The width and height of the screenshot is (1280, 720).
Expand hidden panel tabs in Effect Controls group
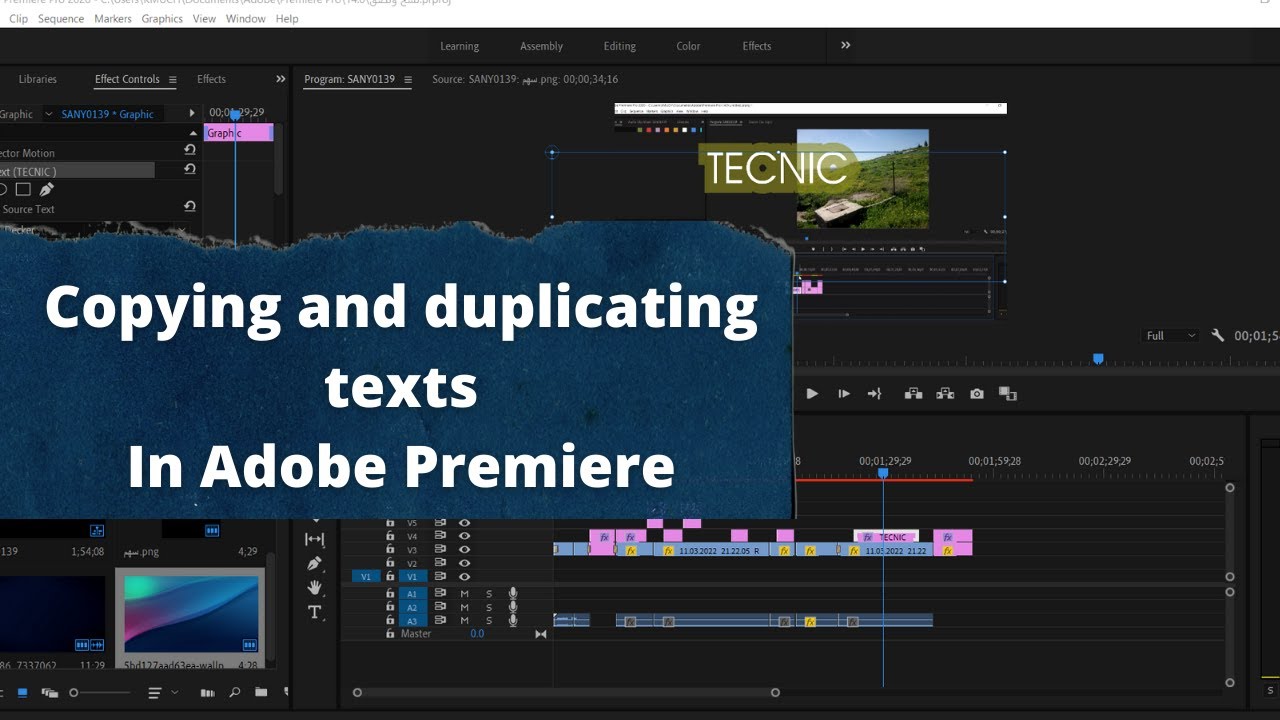[x=280, y=79]
